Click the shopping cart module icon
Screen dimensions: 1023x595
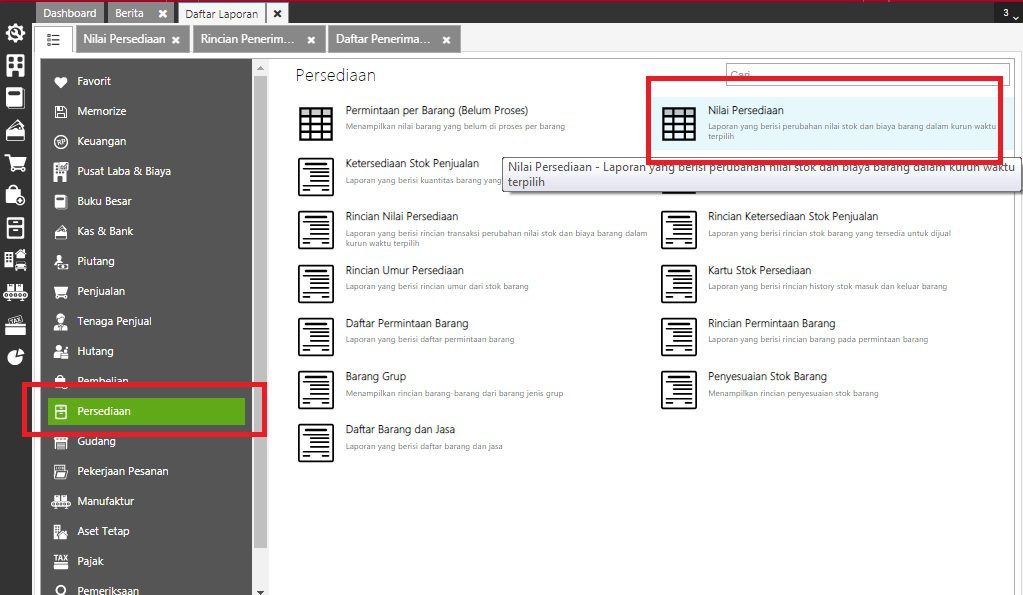coord(15,163)
